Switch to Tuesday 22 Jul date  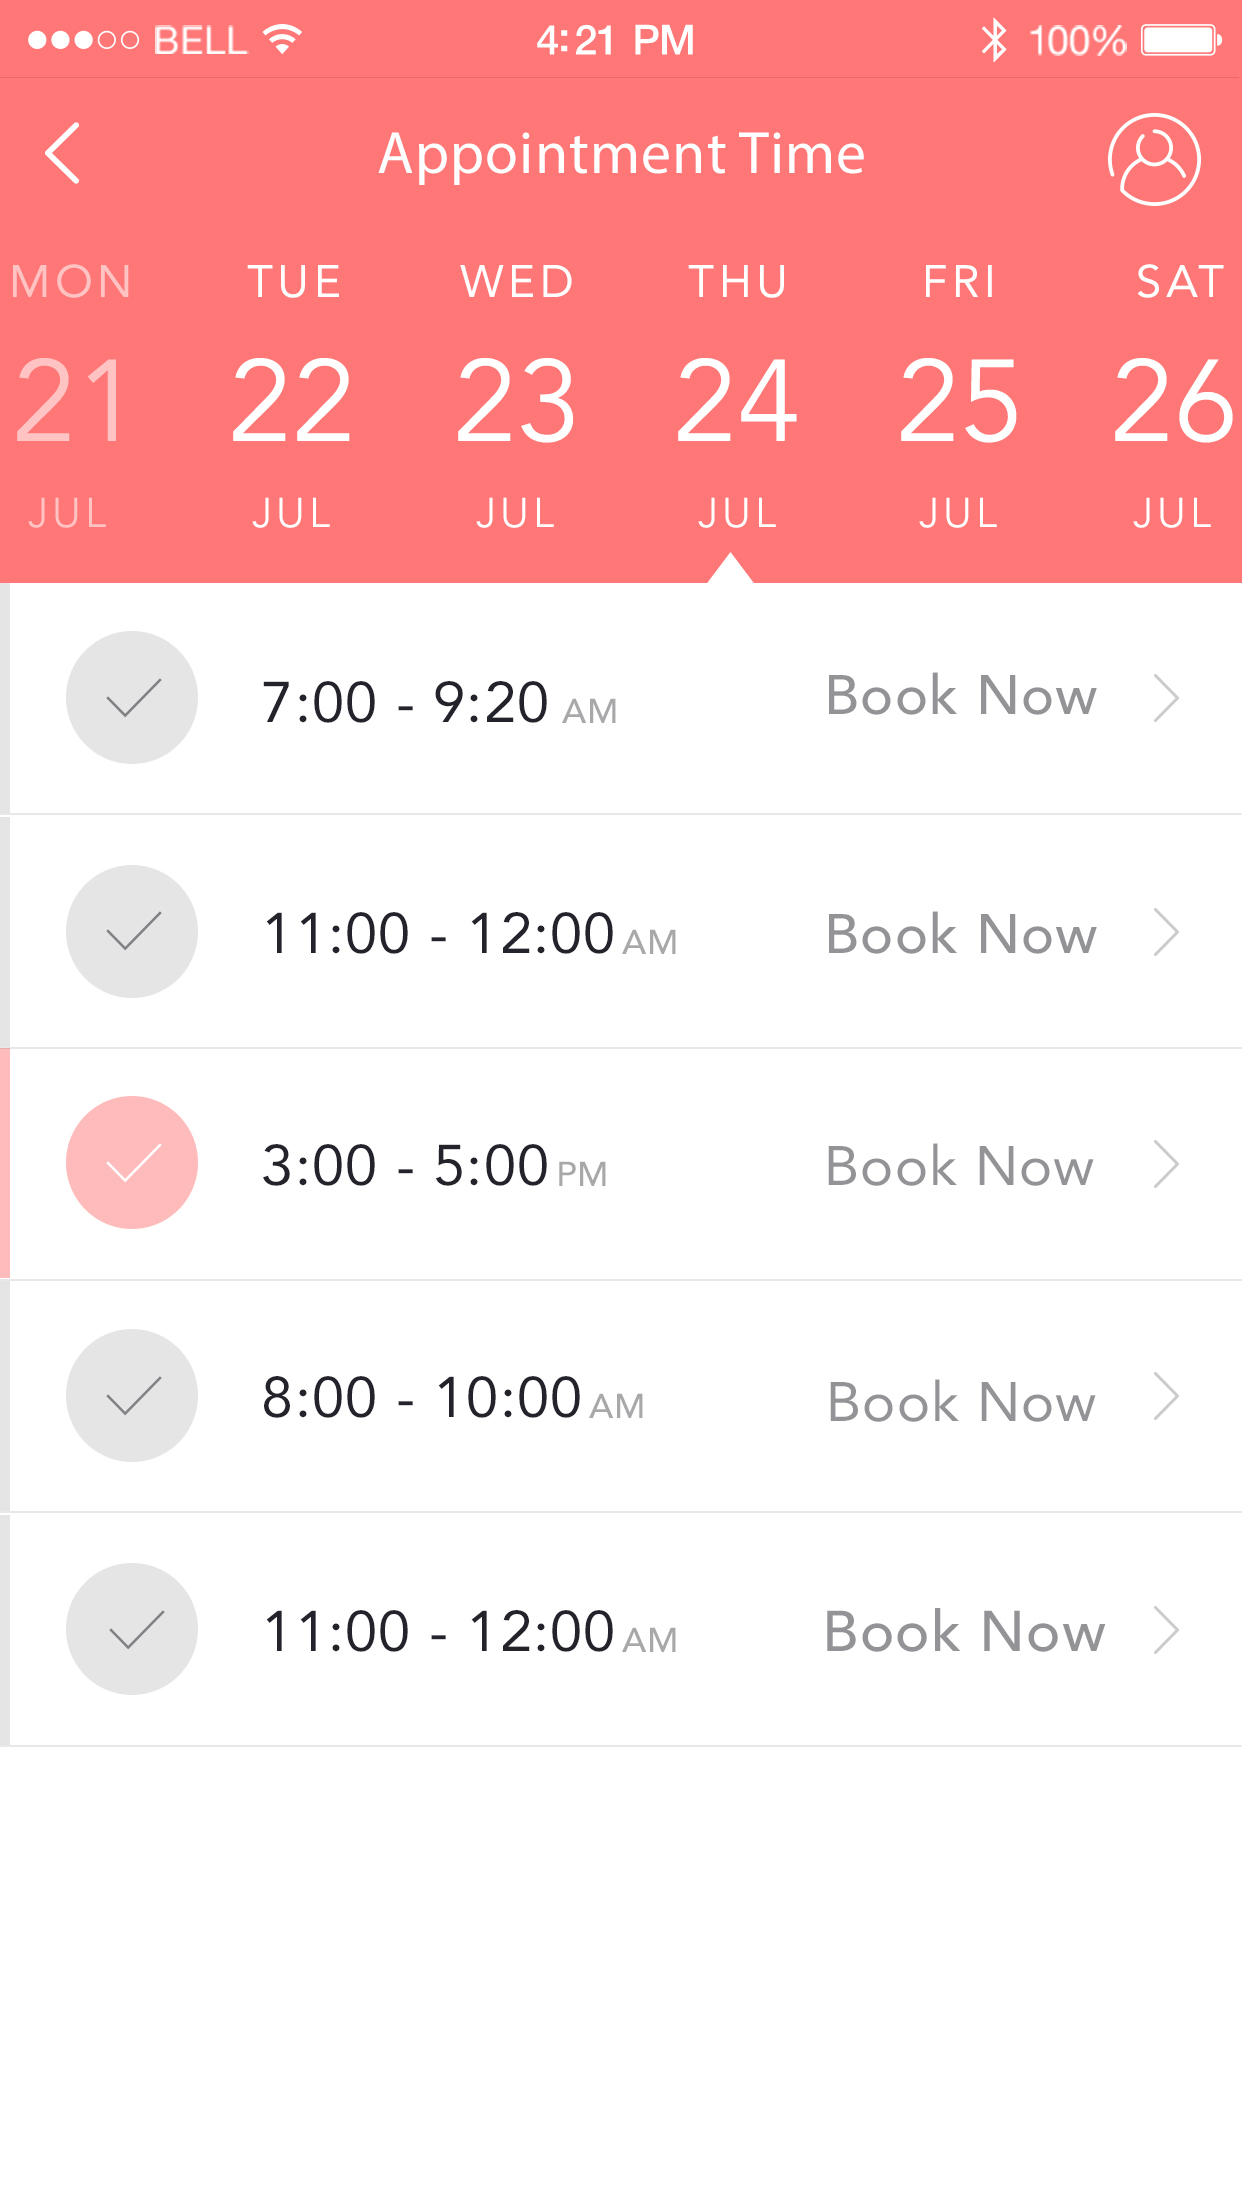point(292,398)
